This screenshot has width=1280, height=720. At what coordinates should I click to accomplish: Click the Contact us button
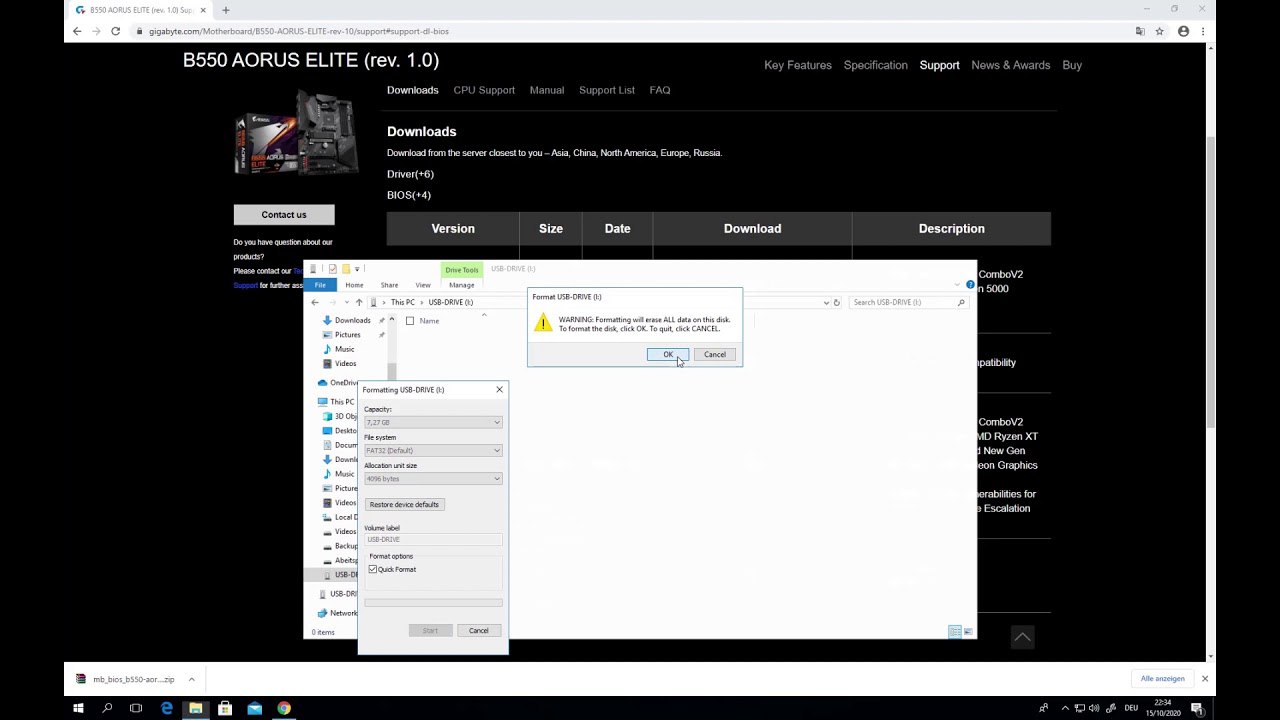pyautogui.click(x=284, y=215)
